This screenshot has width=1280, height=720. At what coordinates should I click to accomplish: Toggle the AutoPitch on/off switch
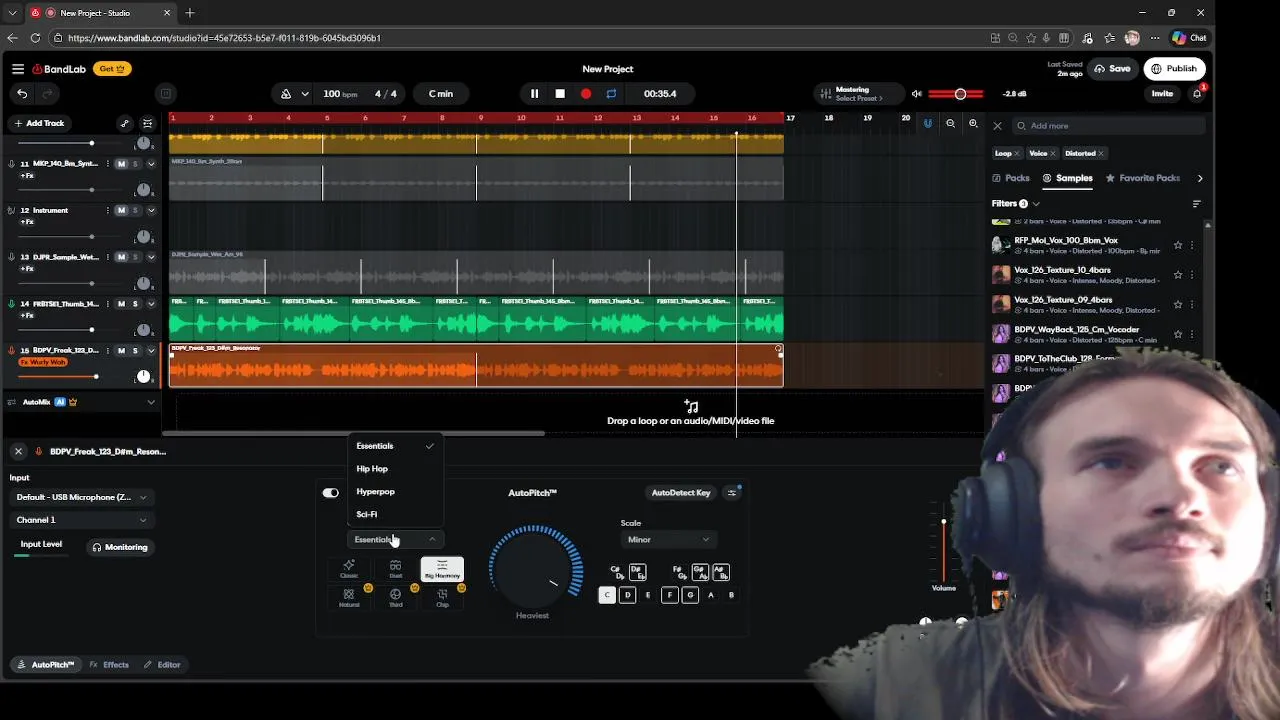331,493
